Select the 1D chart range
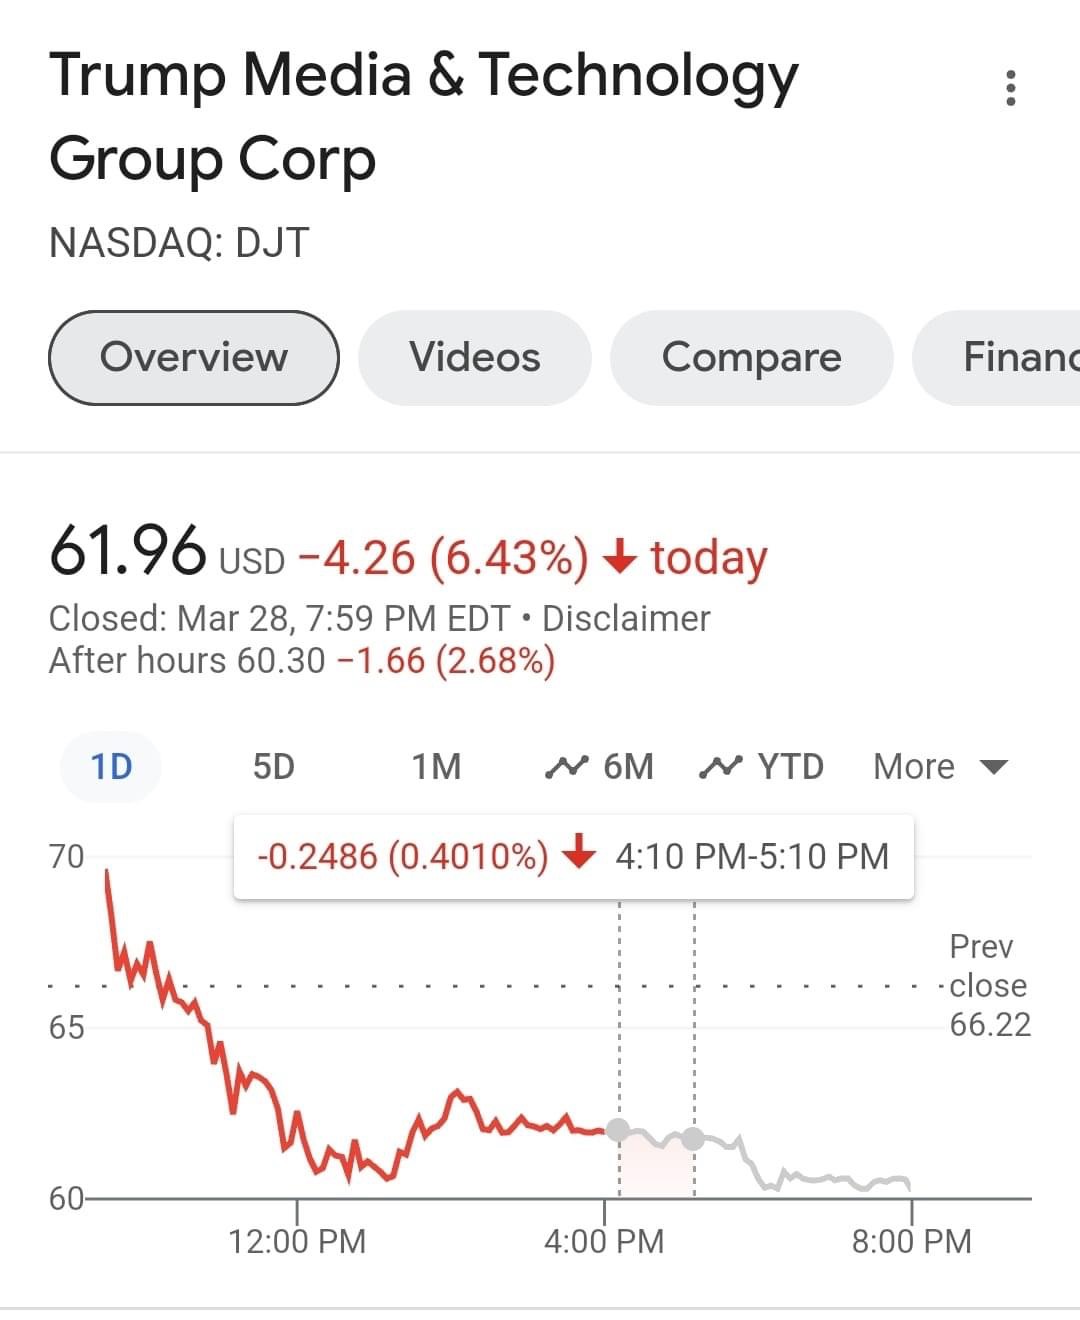 [x=111, y=767]
